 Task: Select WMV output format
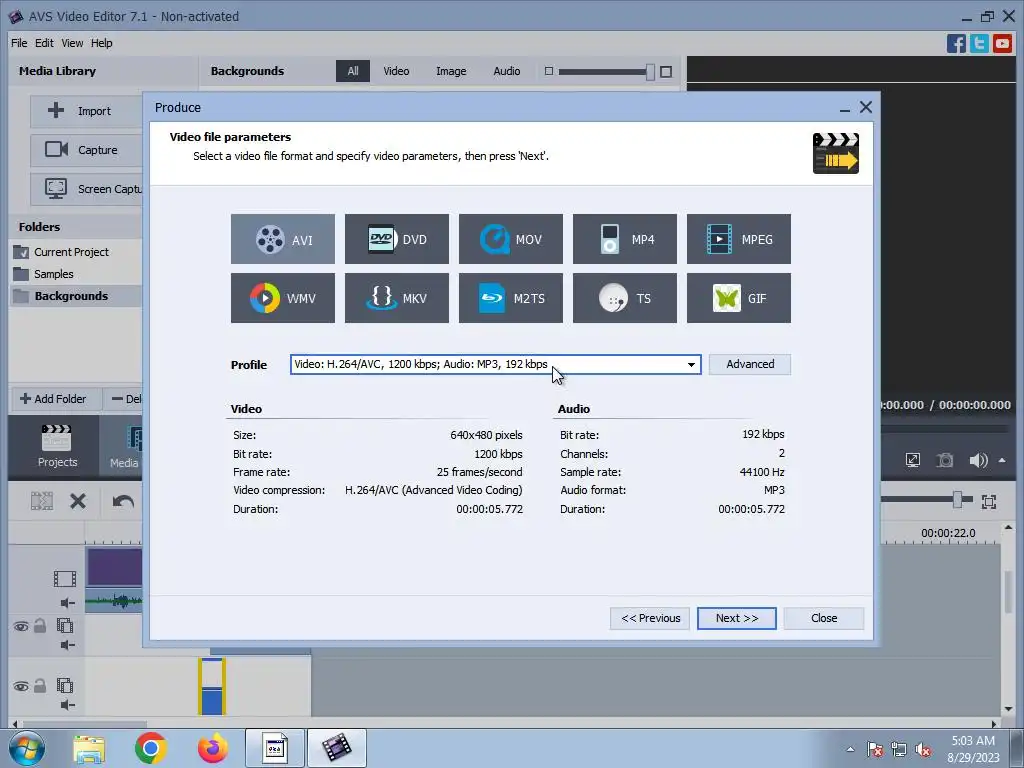point(282,298)
